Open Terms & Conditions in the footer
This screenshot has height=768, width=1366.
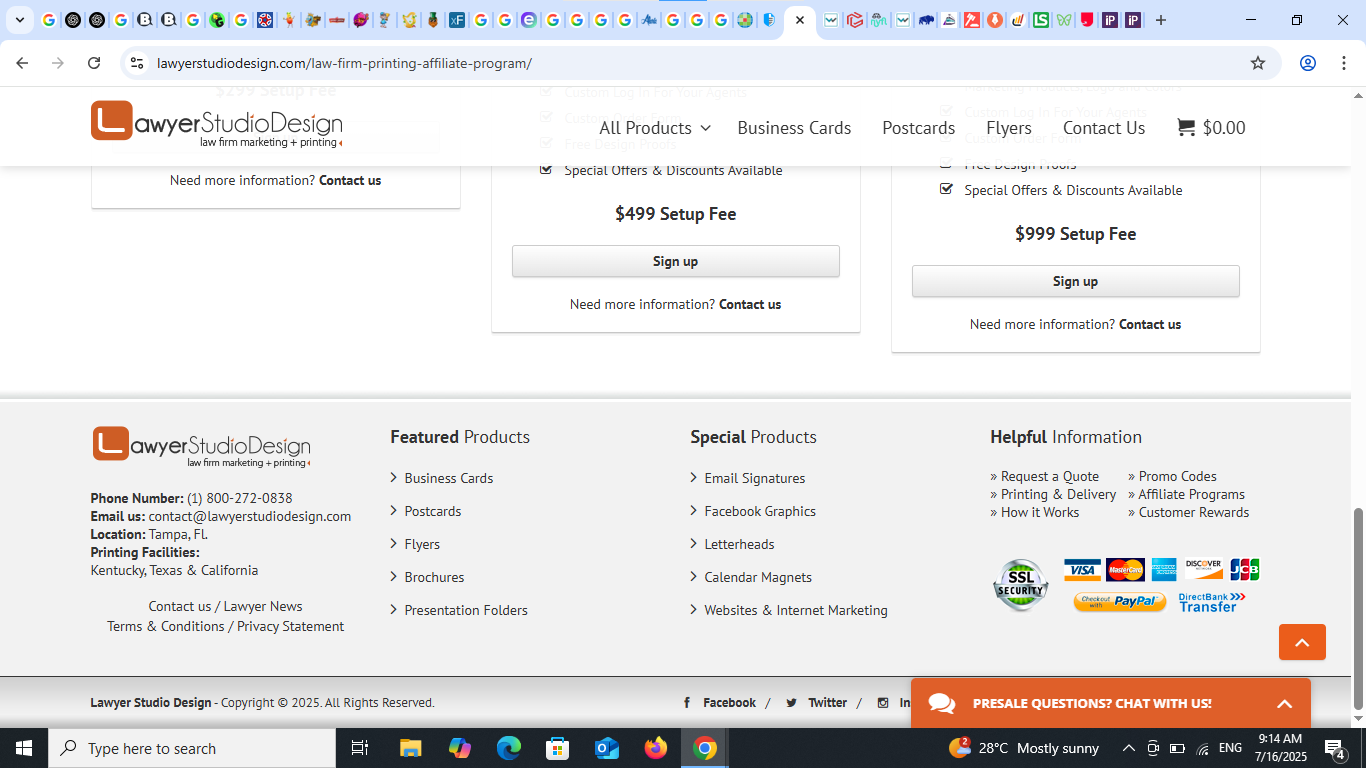[x=166, y=626]
